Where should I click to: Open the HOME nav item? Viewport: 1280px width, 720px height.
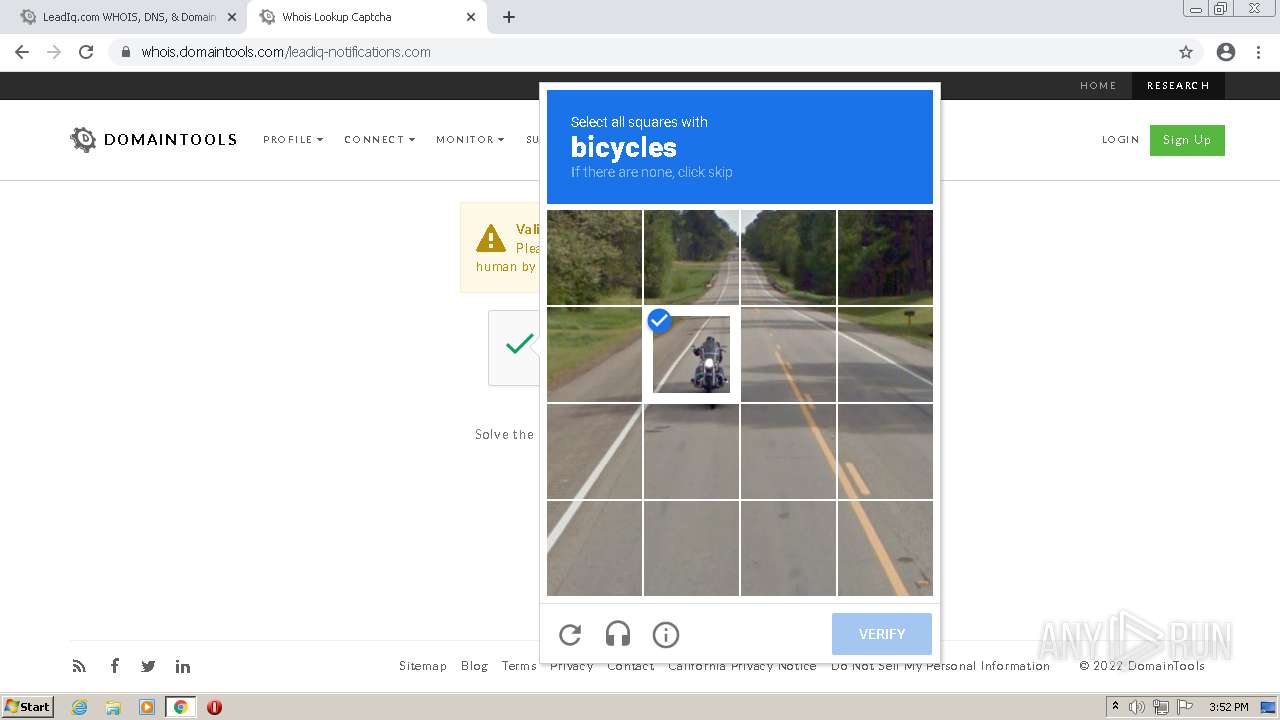tap(1098, 86)
